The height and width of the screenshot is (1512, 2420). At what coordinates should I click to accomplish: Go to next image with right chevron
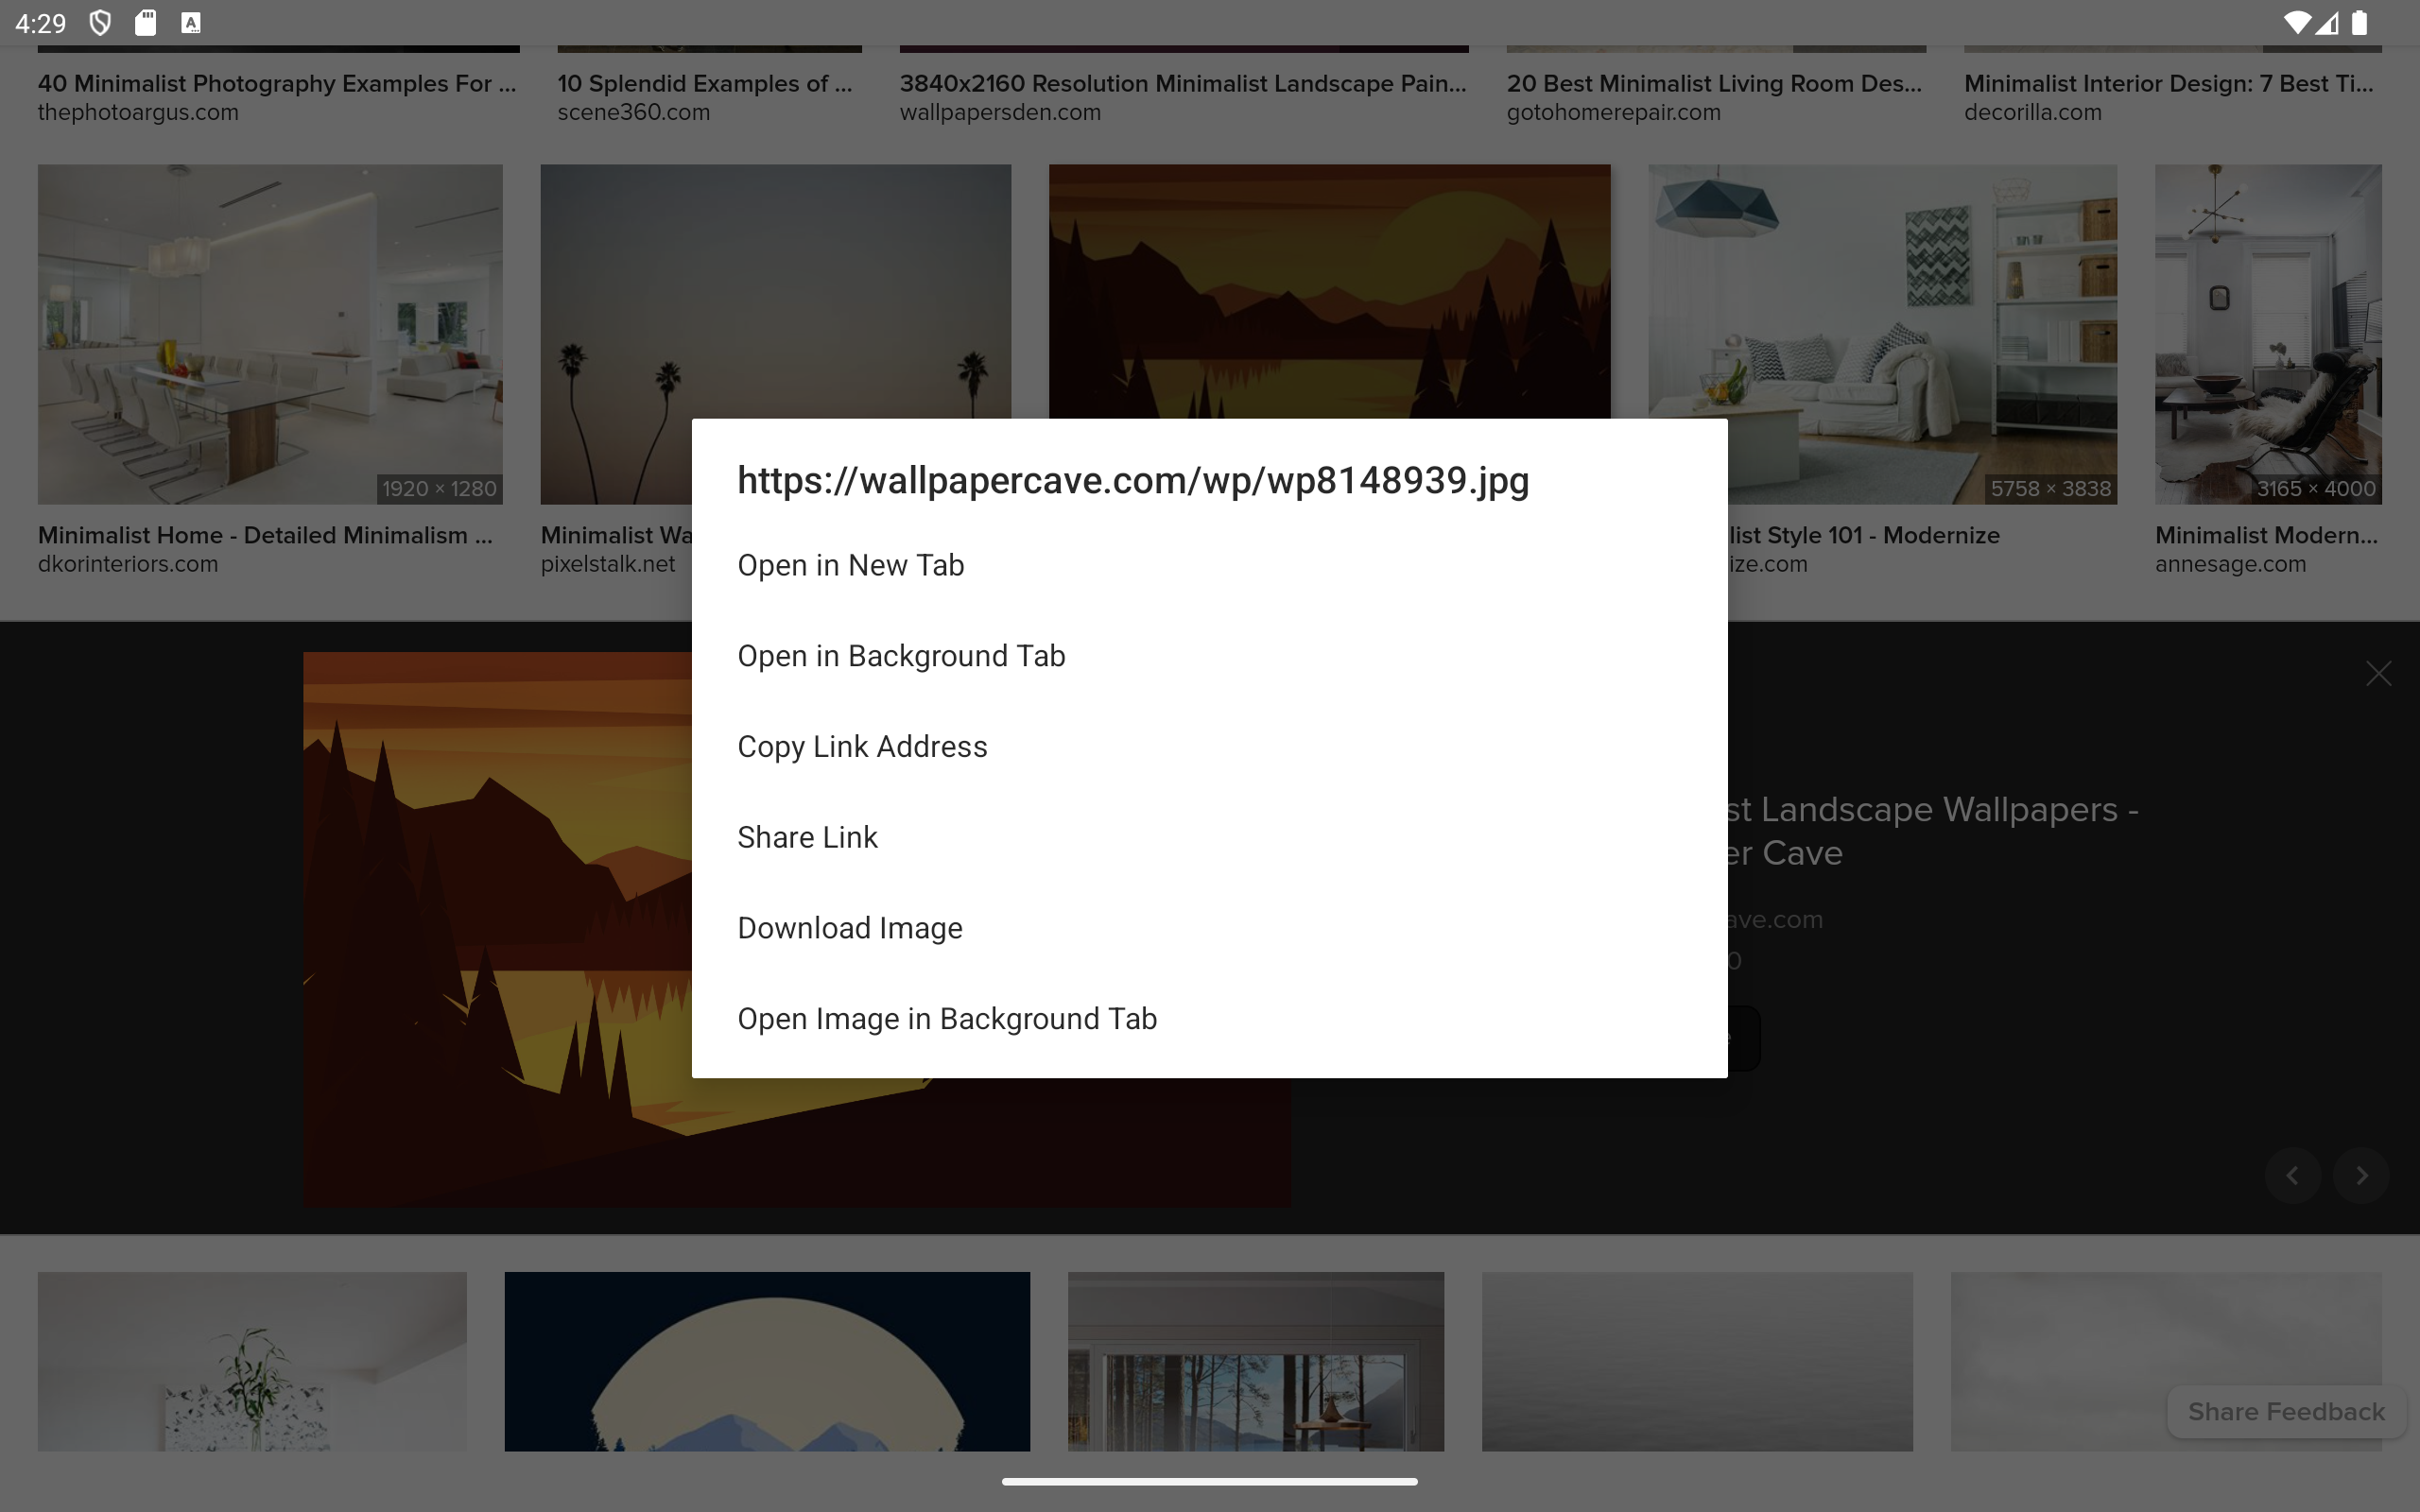pos(2361,1176)
